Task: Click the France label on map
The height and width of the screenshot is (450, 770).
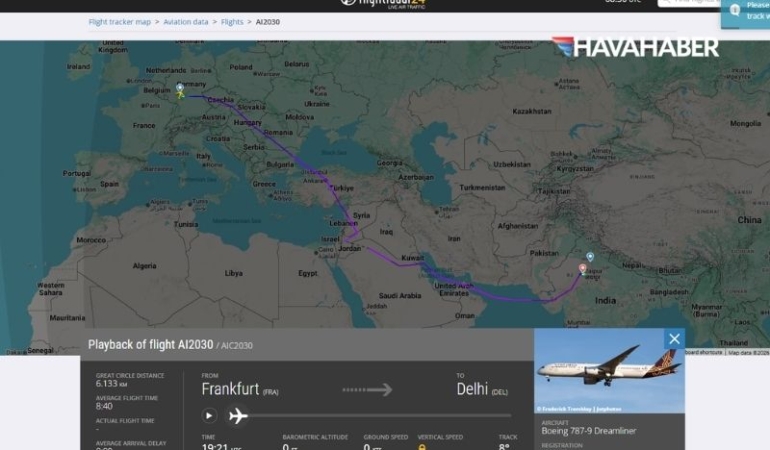Action: [x=144, y=126]
